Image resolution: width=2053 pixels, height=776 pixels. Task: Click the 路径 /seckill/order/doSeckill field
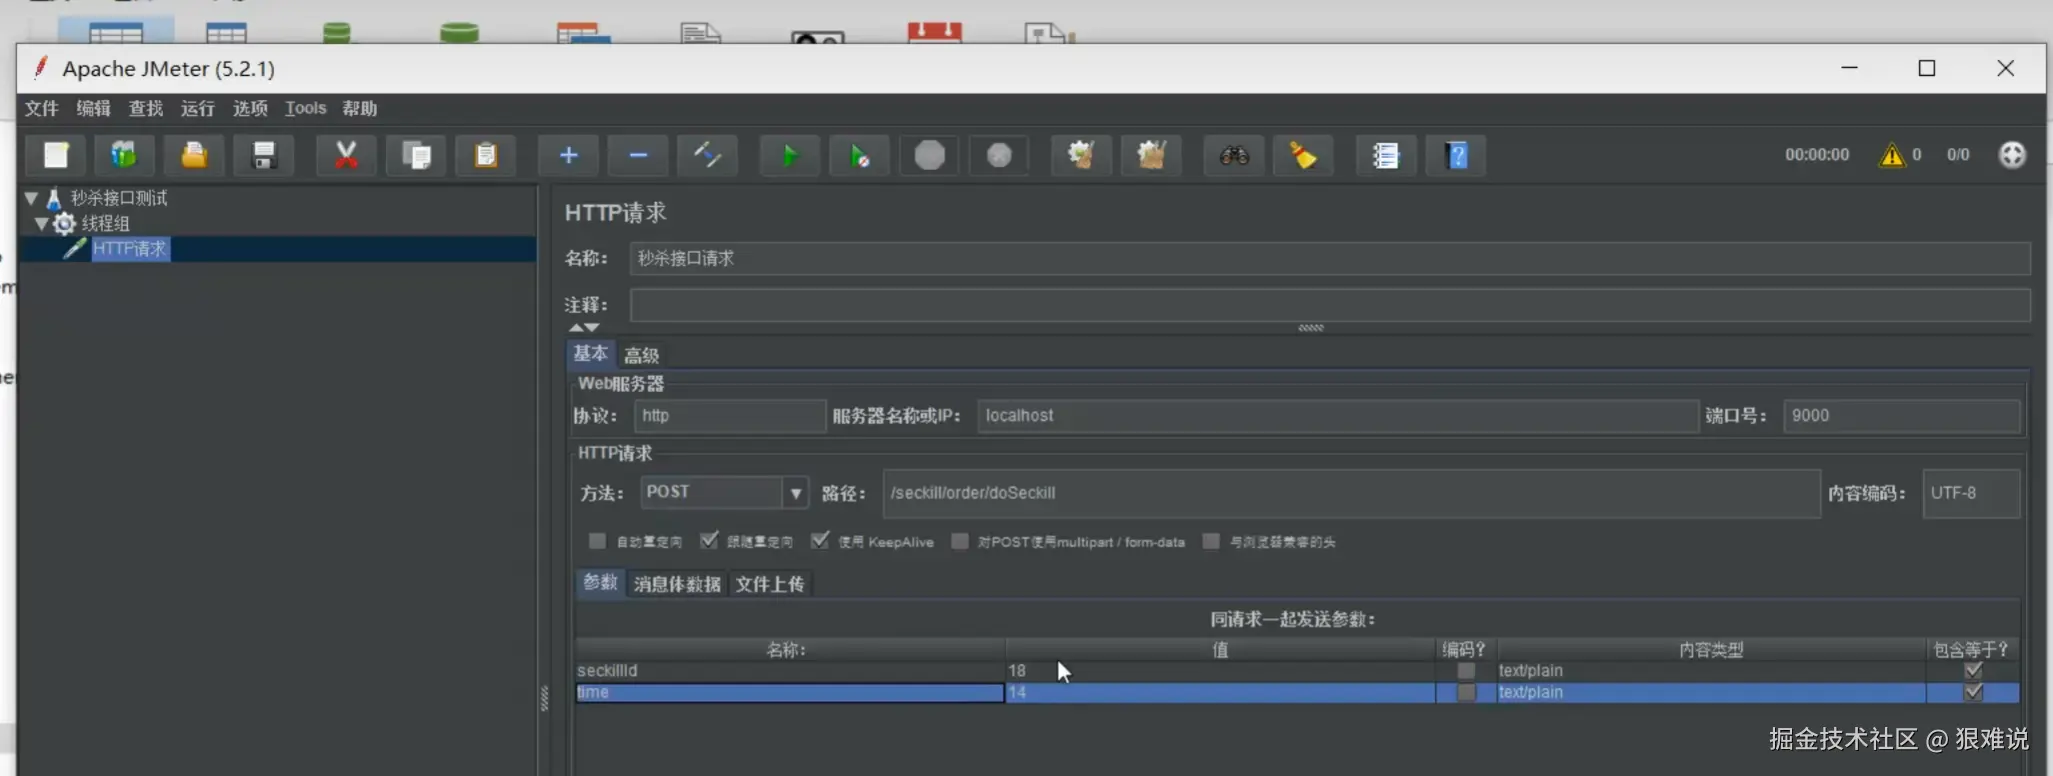pos(1351,493)
